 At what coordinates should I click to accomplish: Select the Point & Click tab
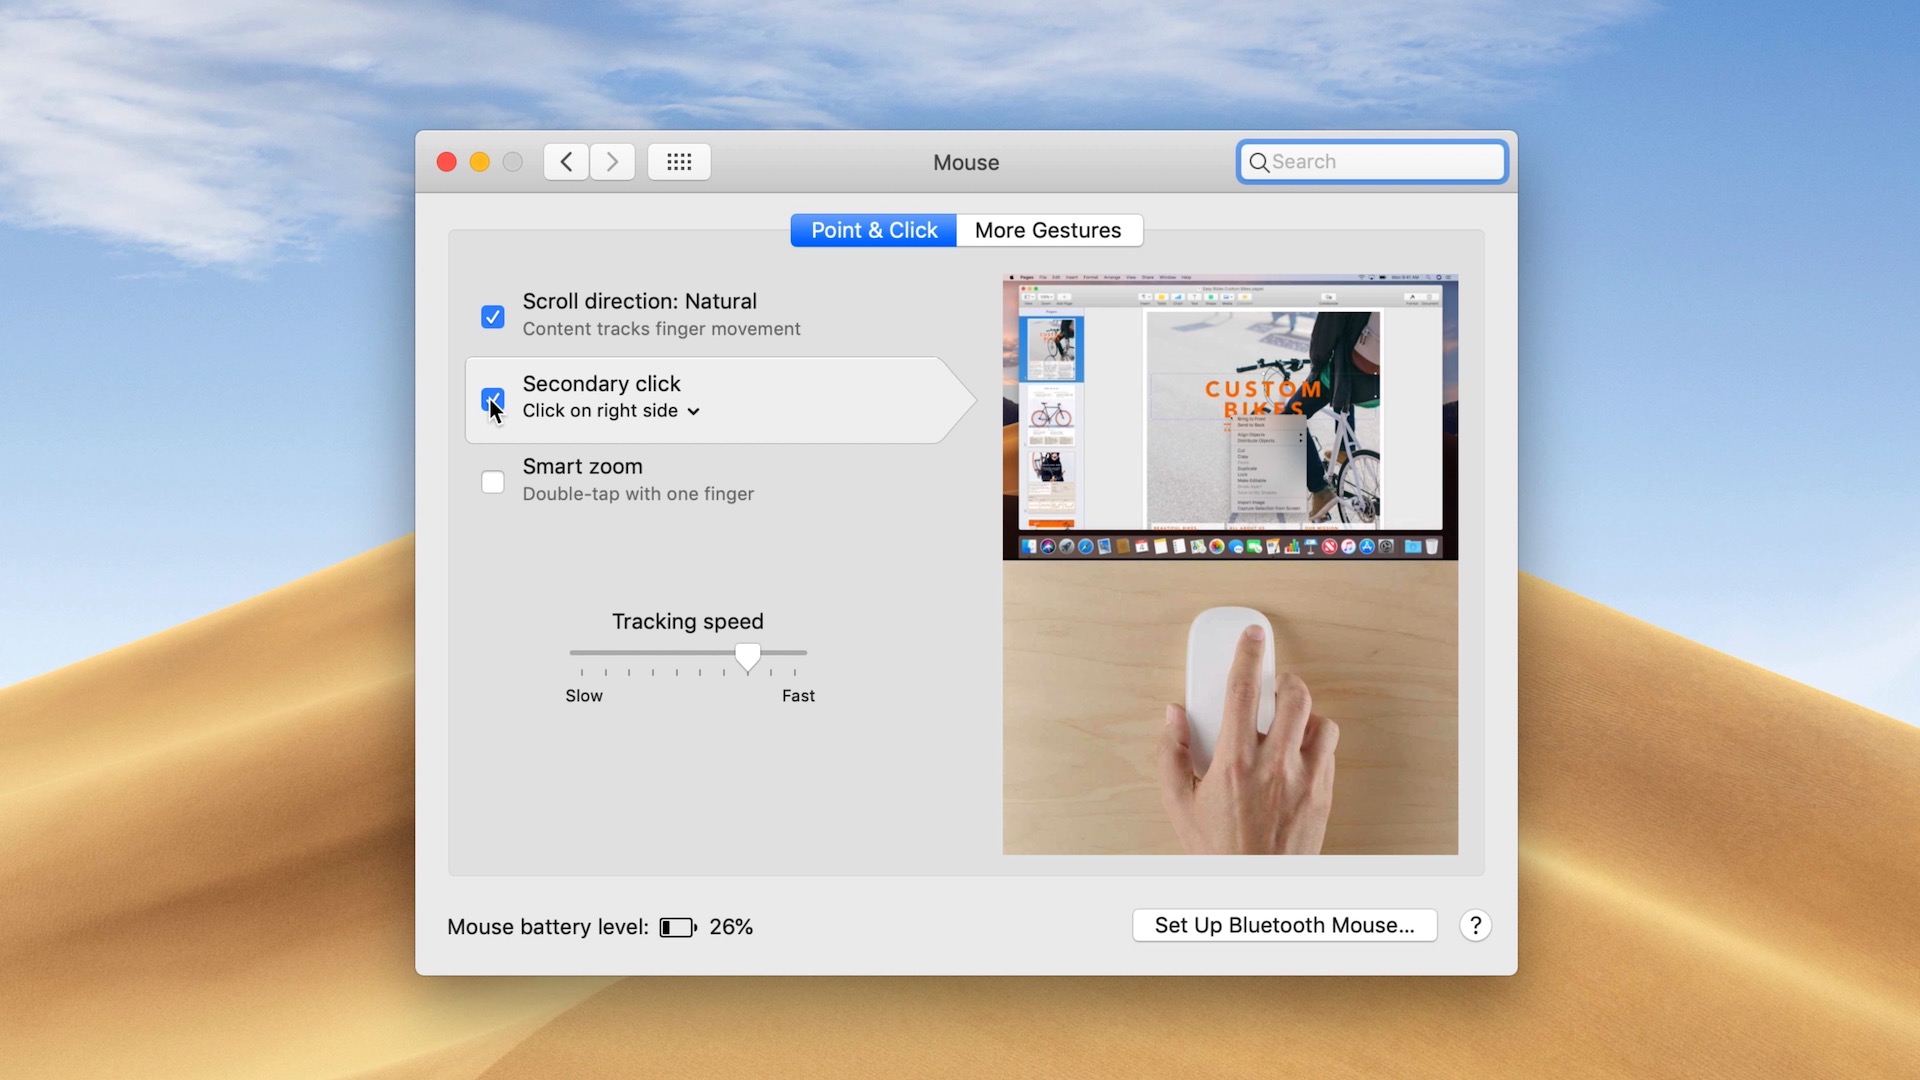coord(872,230)
